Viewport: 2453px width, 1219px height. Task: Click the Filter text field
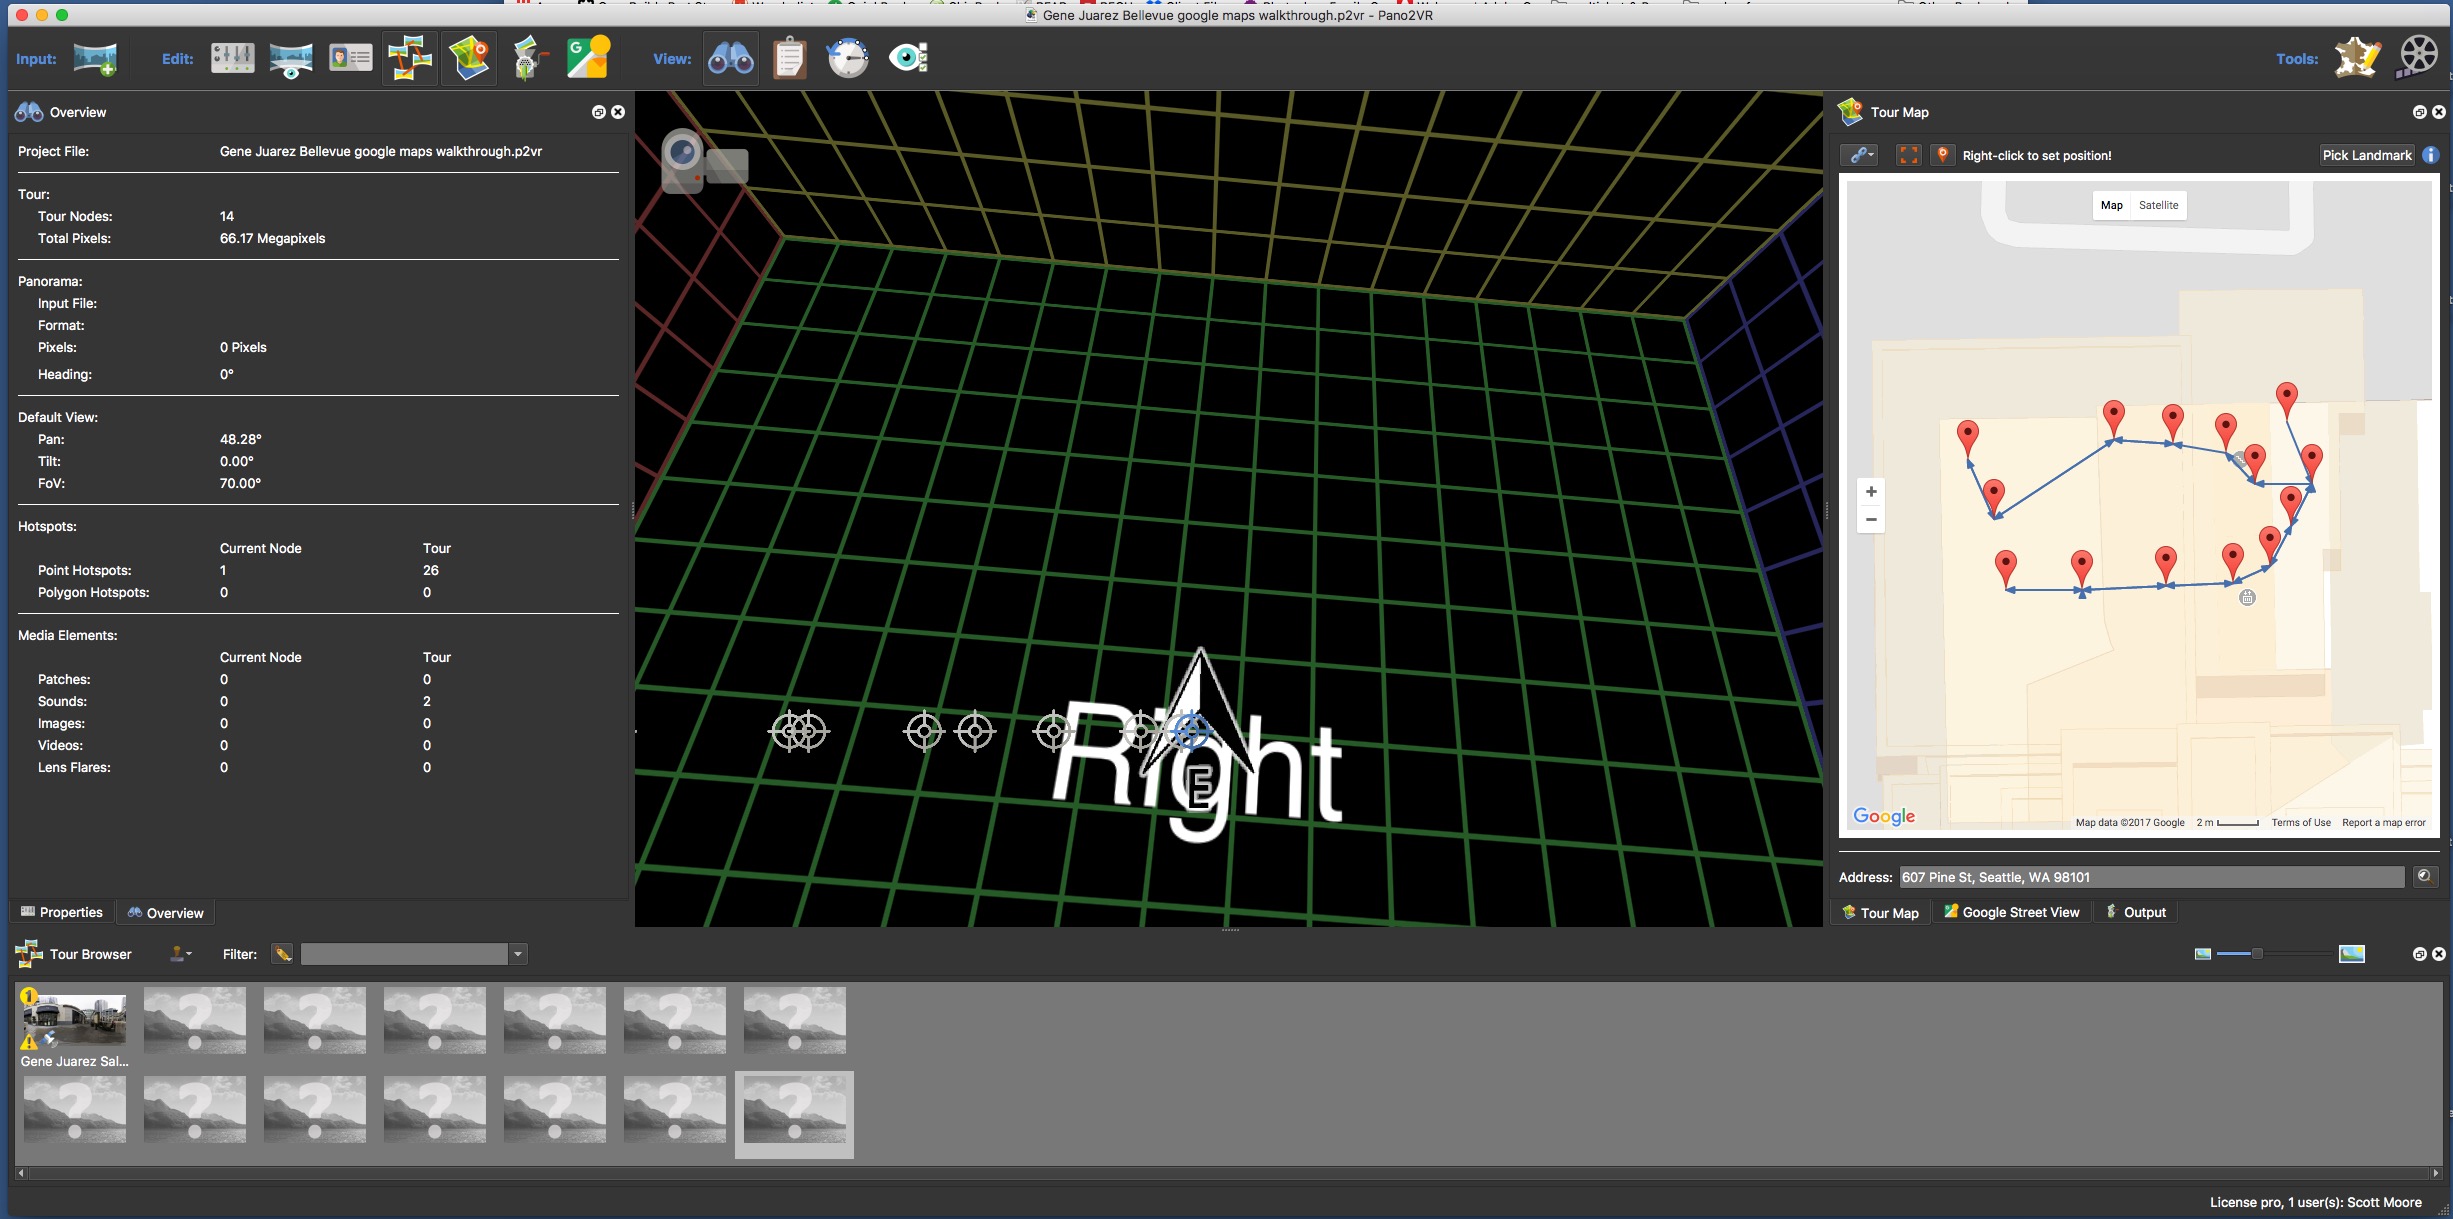405,954
